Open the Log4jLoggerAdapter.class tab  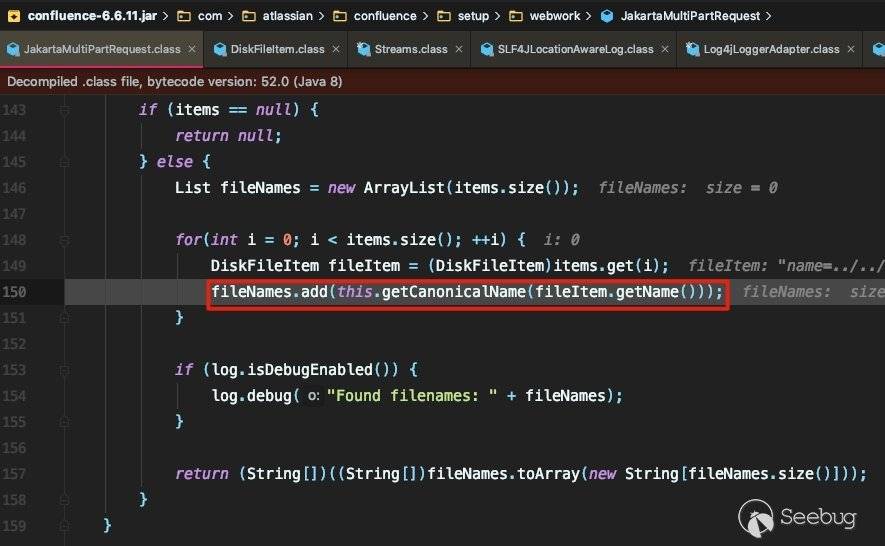tap(771, 50)
